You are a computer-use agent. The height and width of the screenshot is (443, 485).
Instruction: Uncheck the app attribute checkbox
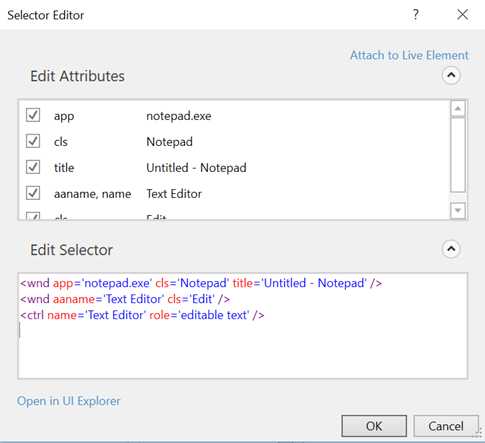[x=33, y=115]
